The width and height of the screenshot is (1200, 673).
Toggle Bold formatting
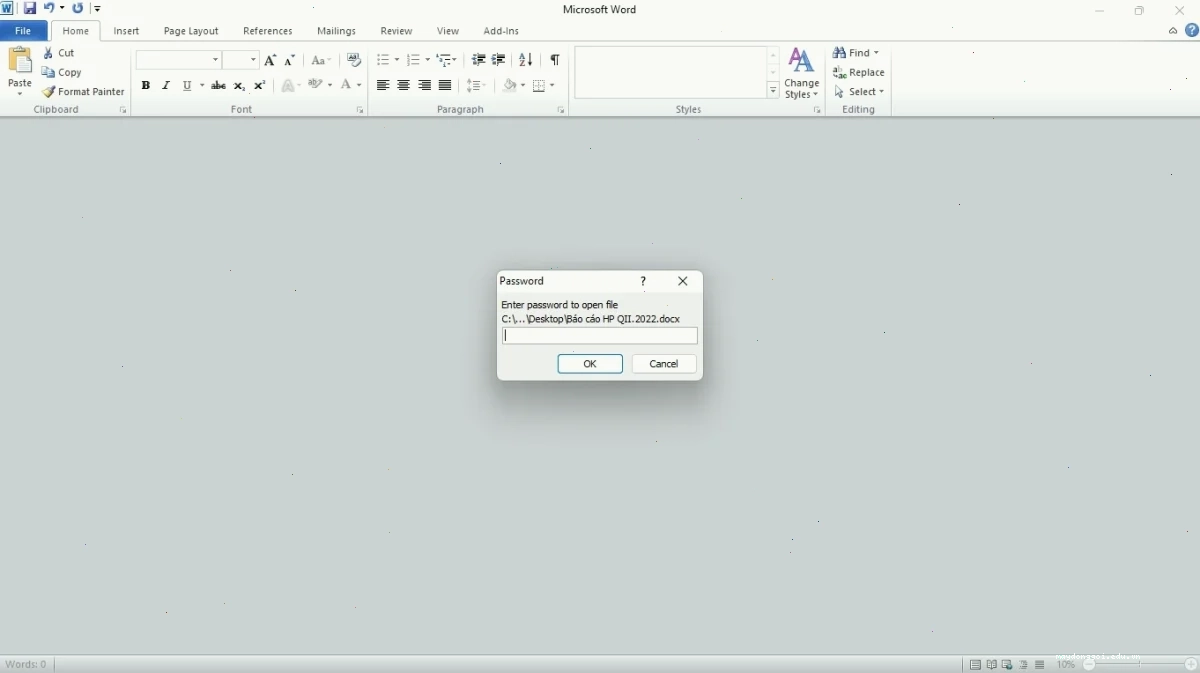coord(146,86)
